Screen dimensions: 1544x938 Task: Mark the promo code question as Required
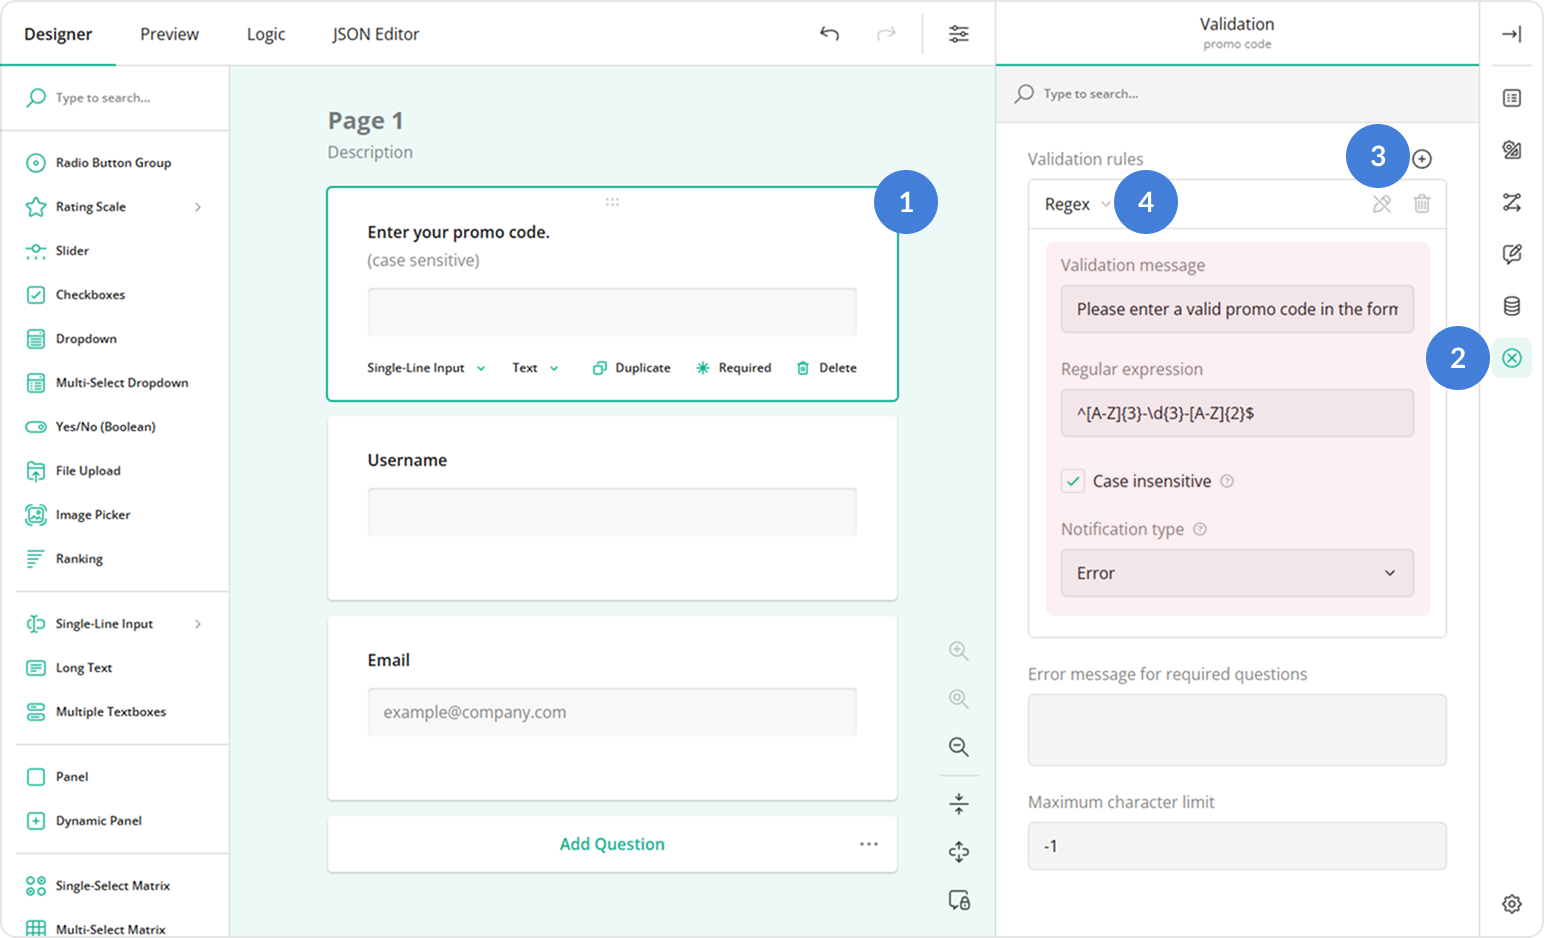coord(733,367)
